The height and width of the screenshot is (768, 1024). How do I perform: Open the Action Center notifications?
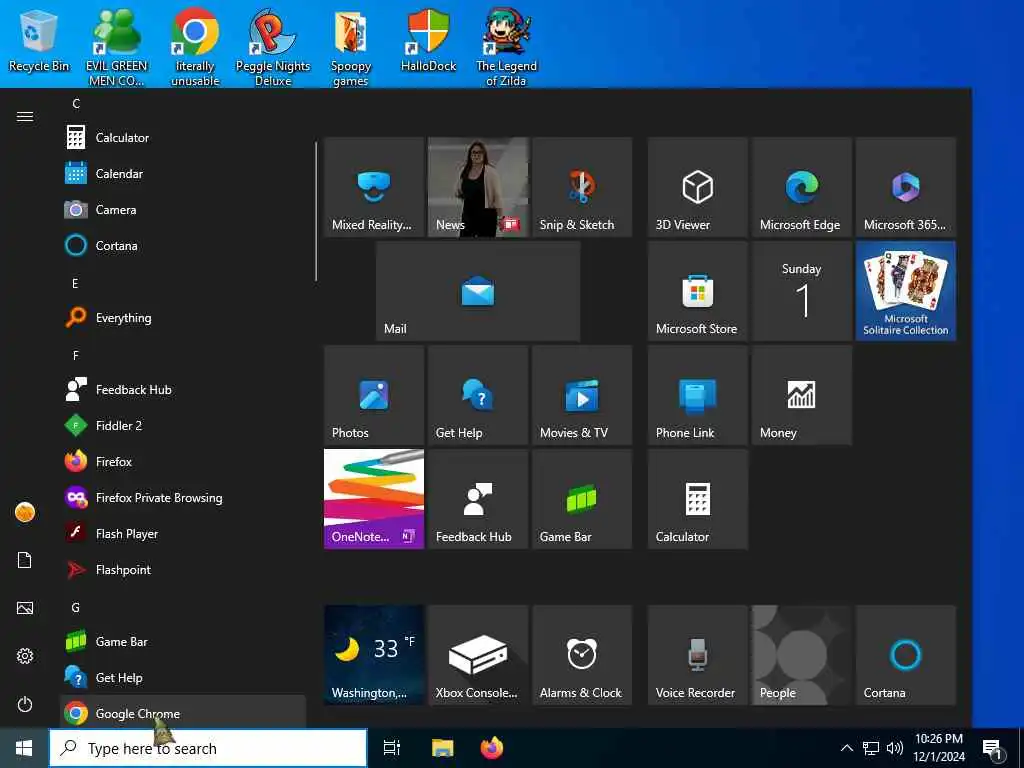[x=993, y=749]
